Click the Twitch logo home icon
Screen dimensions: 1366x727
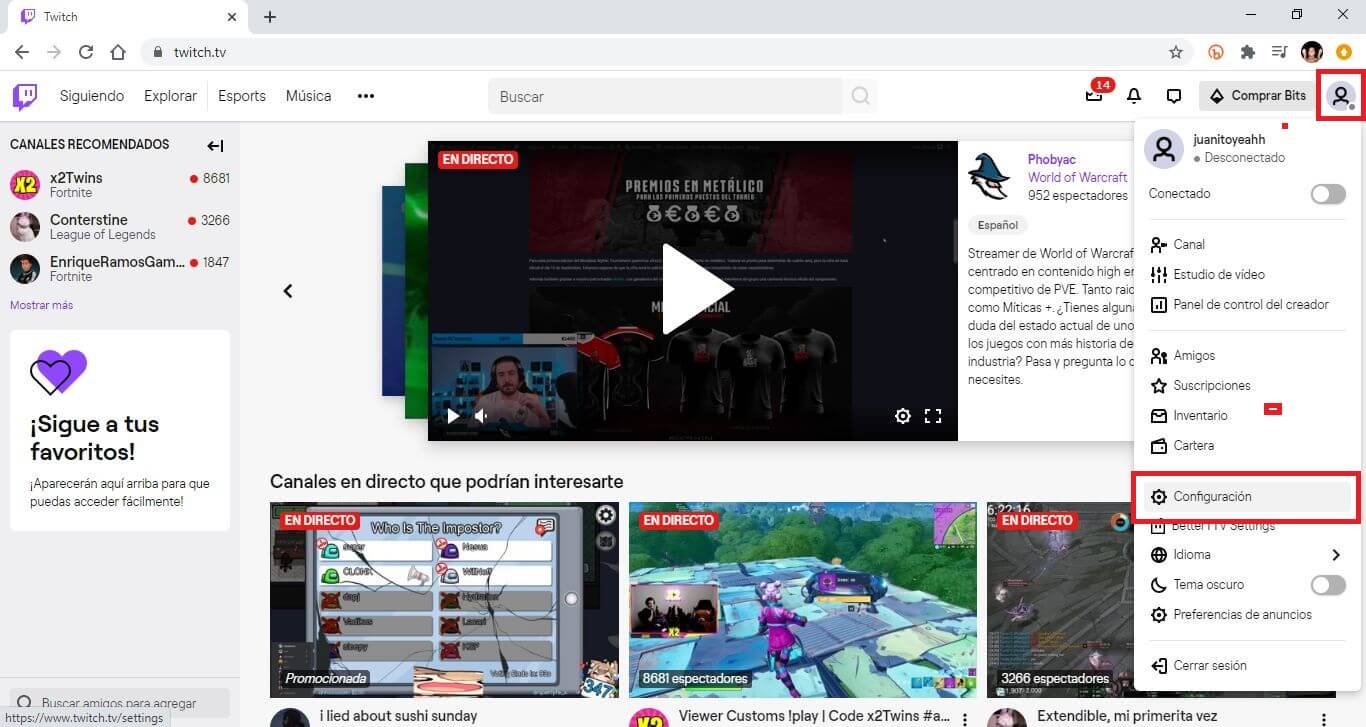(x=25, y=96)
